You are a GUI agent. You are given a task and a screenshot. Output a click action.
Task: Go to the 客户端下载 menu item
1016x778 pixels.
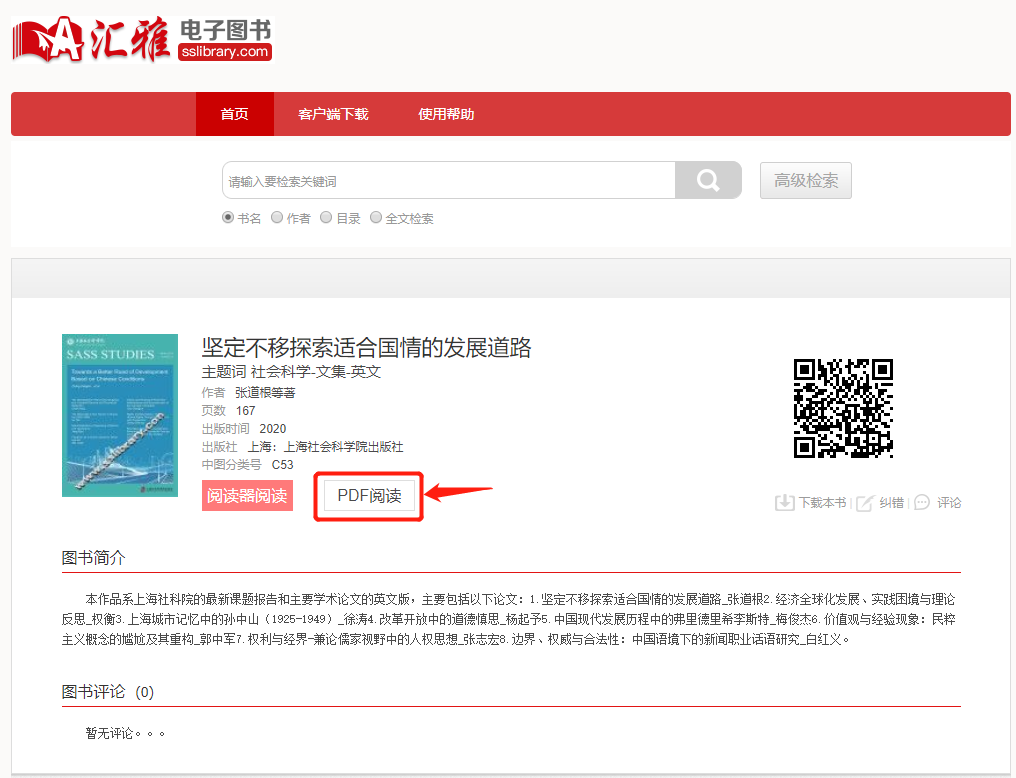(x=333, y=114)
